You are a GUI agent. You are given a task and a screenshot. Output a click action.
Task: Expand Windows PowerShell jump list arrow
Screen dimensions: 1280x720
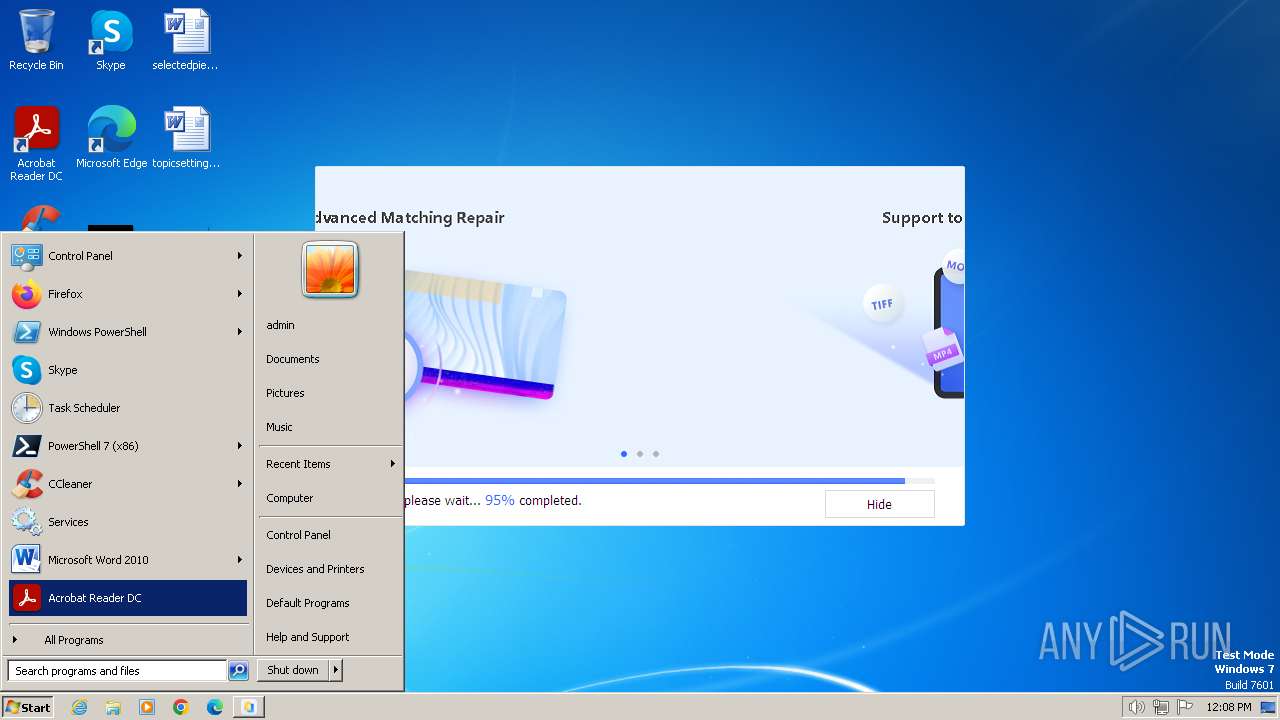pyautogui.click(x=240, y=332)
